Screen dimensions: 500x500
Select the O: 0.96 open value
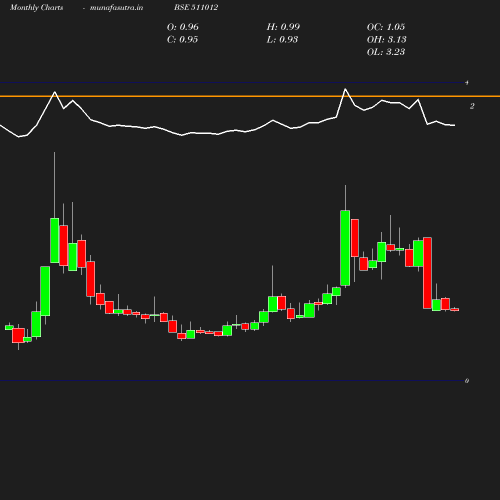[x=183, y=27]
